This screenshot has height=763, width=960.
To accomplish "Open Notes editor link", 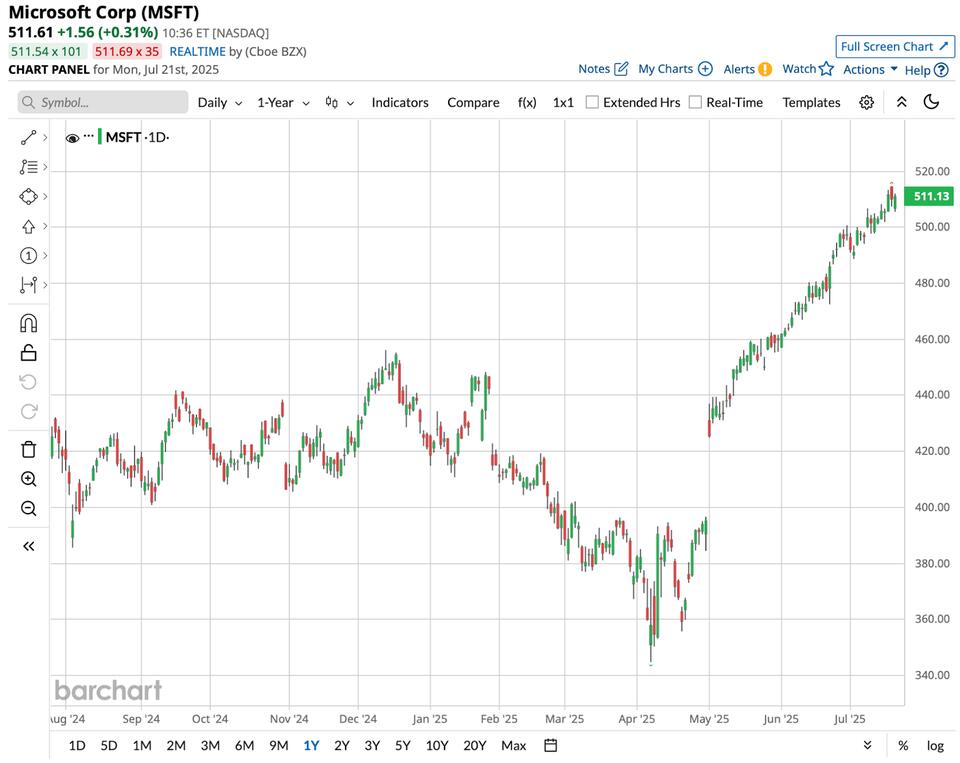I will point(603,69).
